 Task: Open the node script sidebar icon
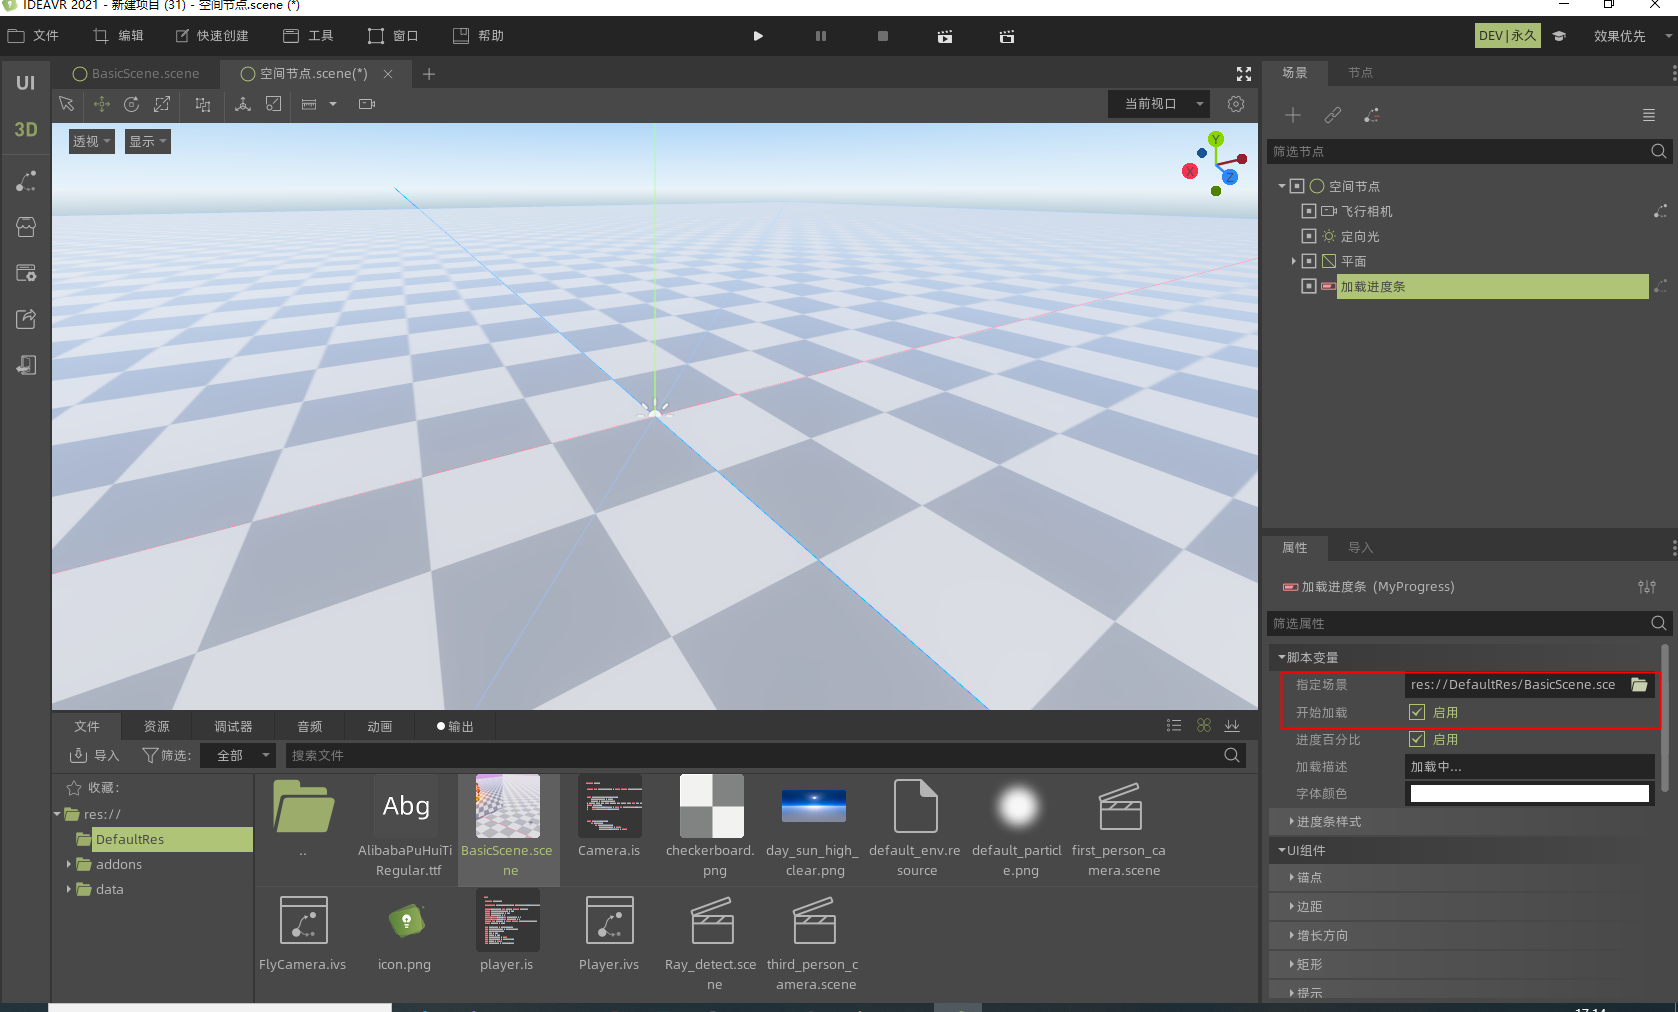pos(26,181)
